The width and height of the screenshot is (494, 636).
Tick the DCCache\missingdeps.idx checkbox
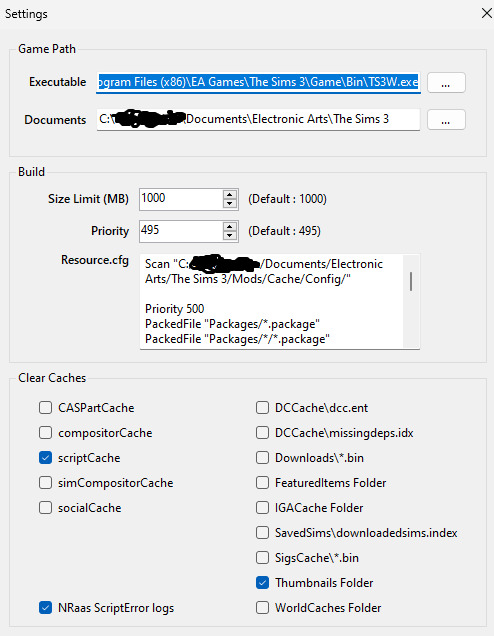coord(262,433)
